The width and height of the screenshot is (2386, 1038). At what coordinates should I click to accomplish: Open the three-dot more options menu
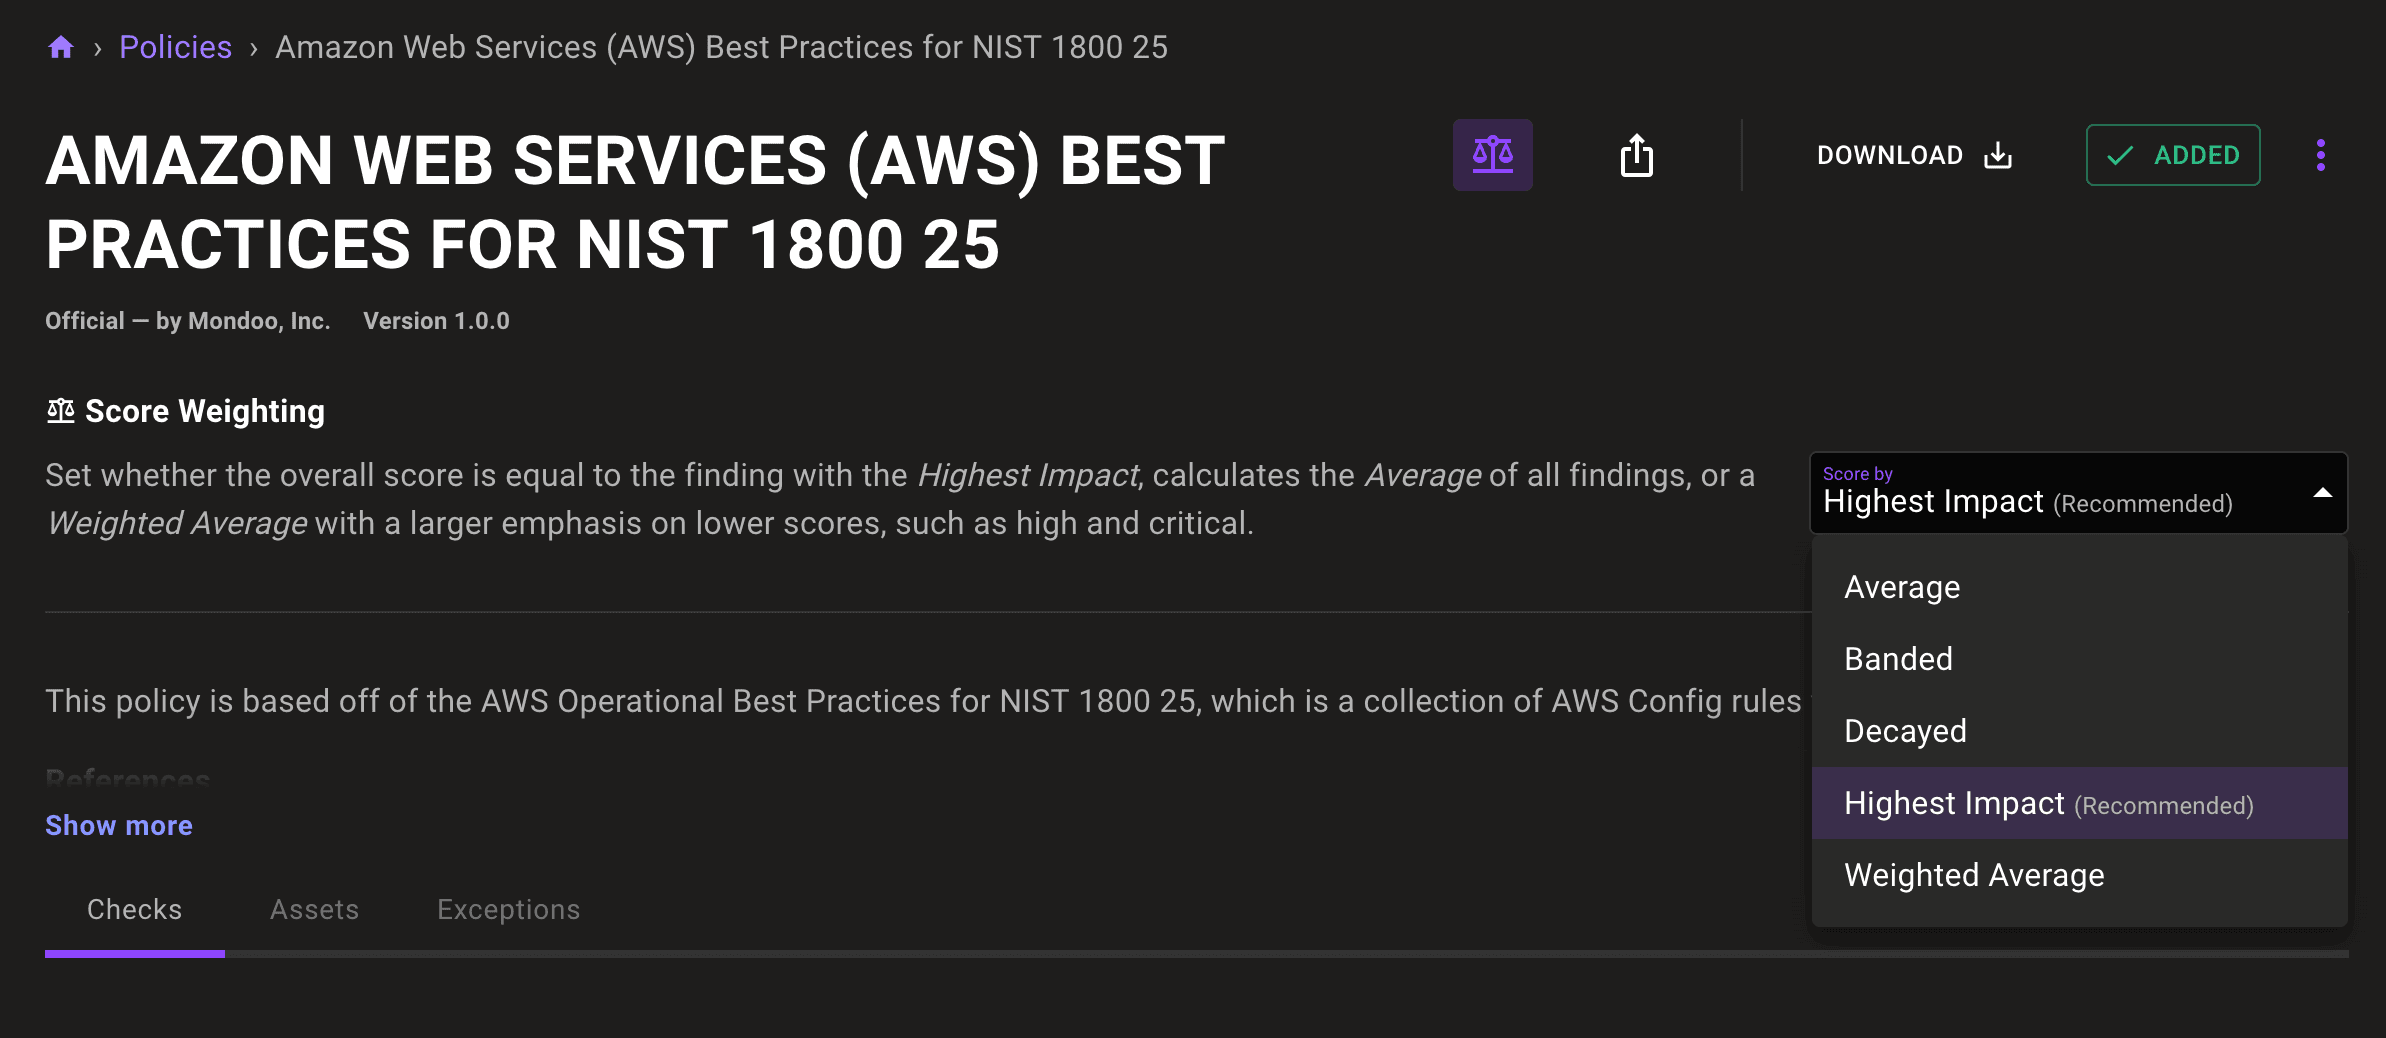coord(2320,155)
